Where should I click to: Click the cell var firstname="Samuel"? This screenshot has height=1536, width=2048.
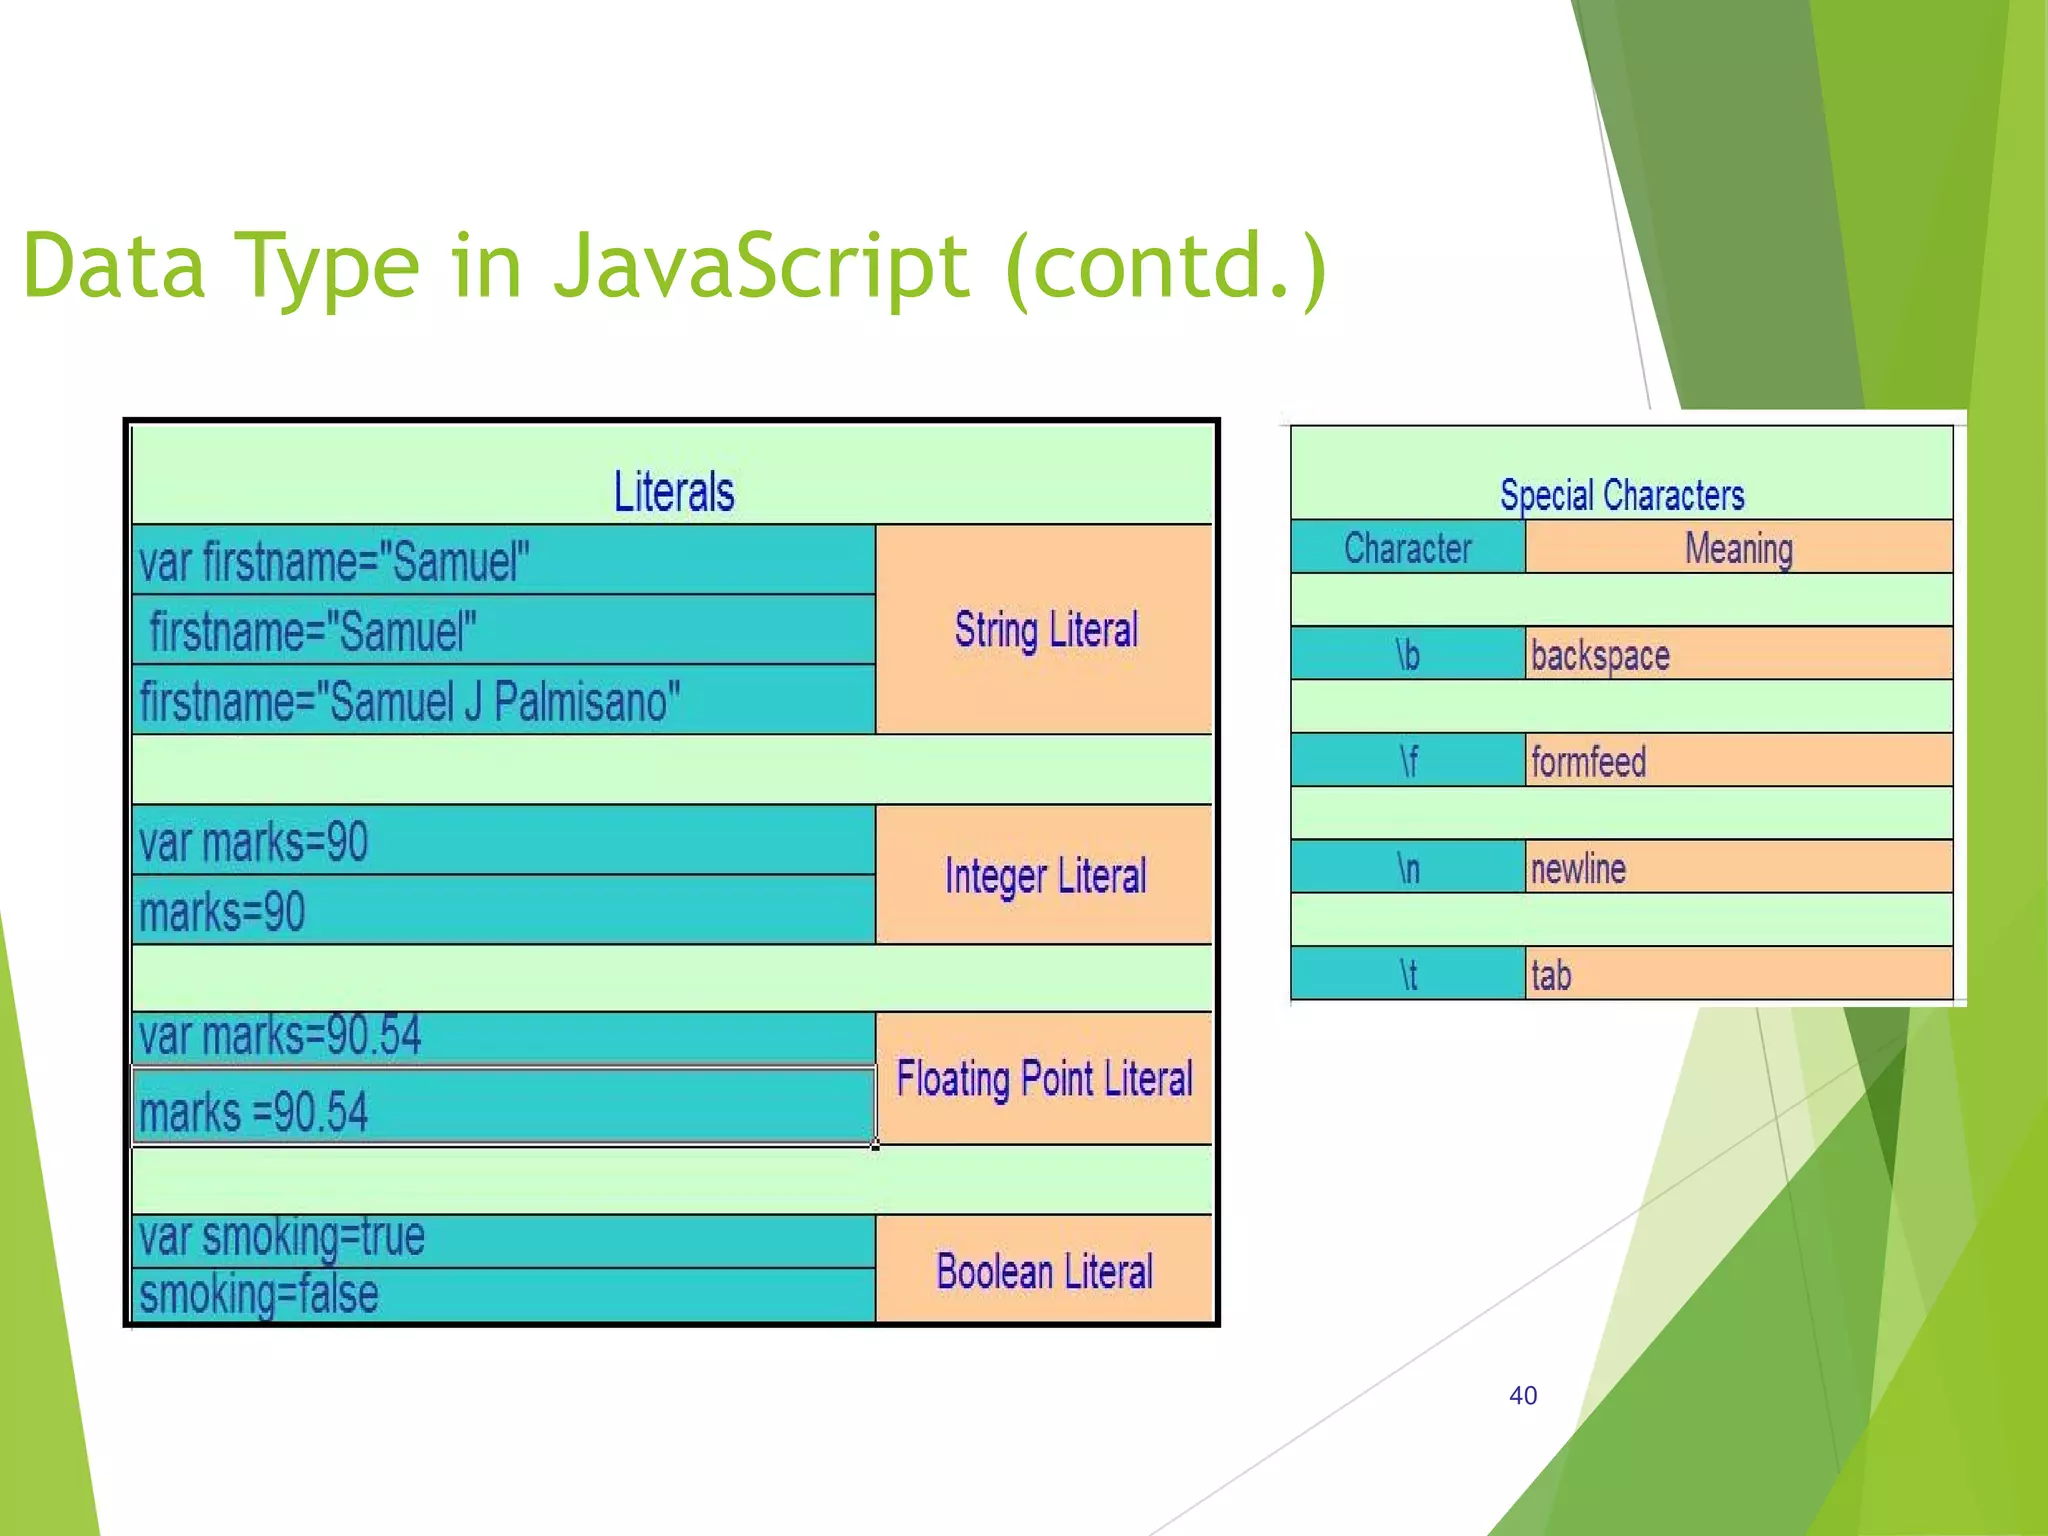click(504, 560)
